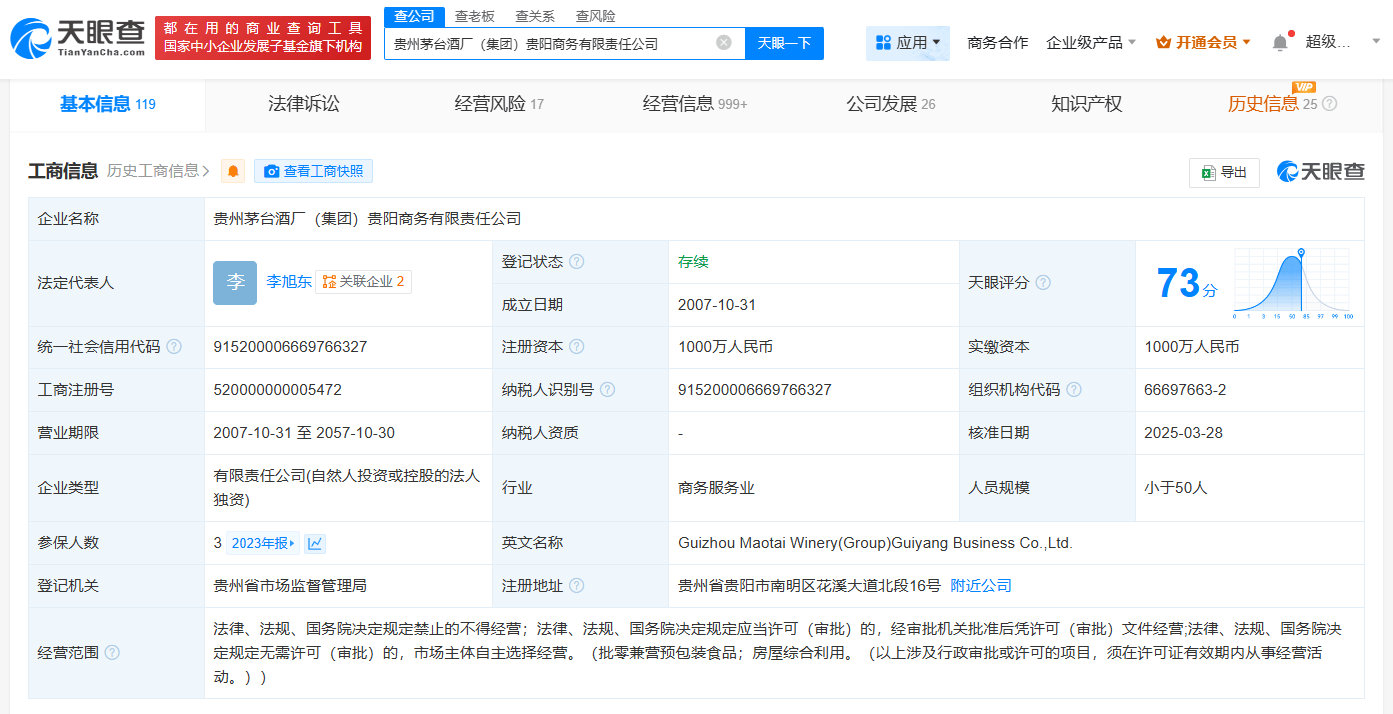
Task: Click the 商务服务业 industry value
Action: pyautogui.click(x=716, y=488)
